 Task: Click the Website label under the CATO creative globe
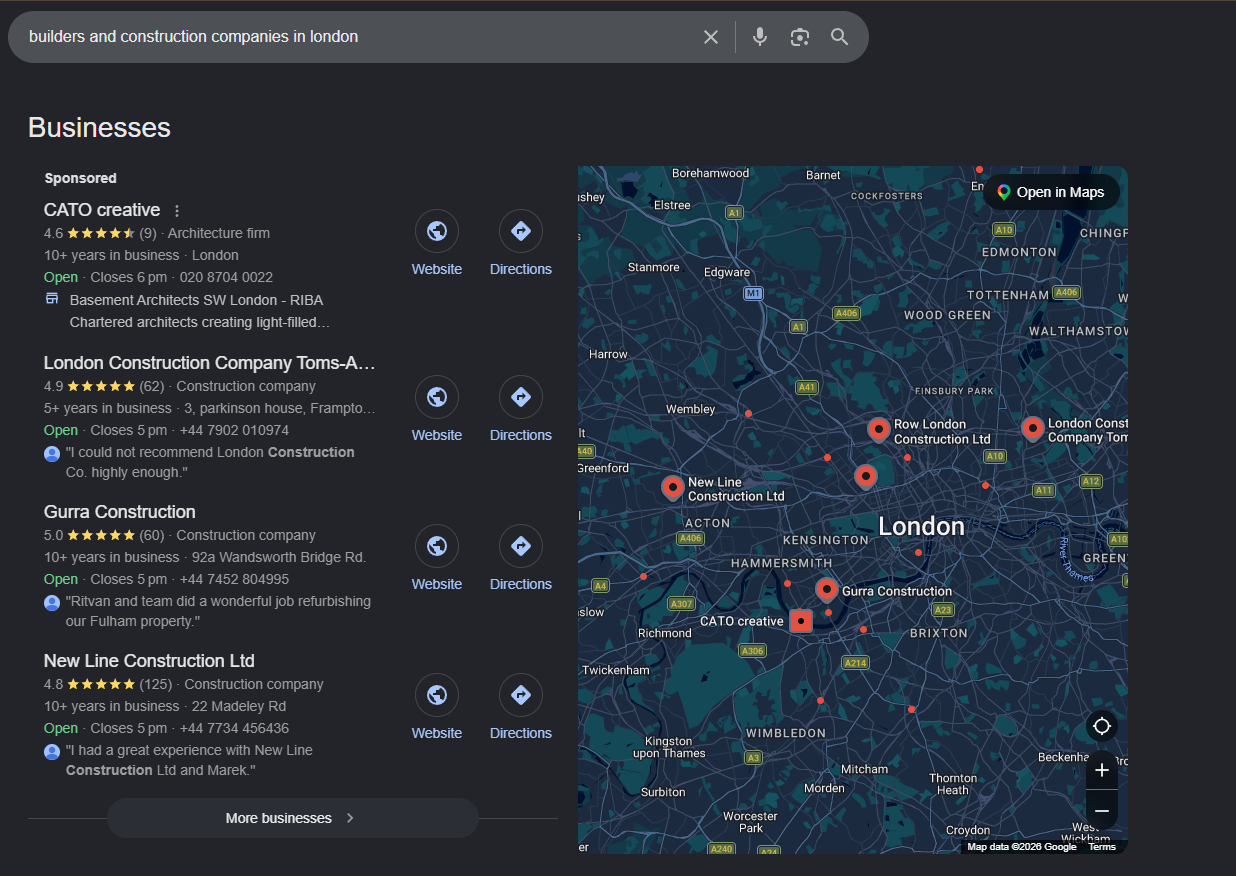click(437, 269)
